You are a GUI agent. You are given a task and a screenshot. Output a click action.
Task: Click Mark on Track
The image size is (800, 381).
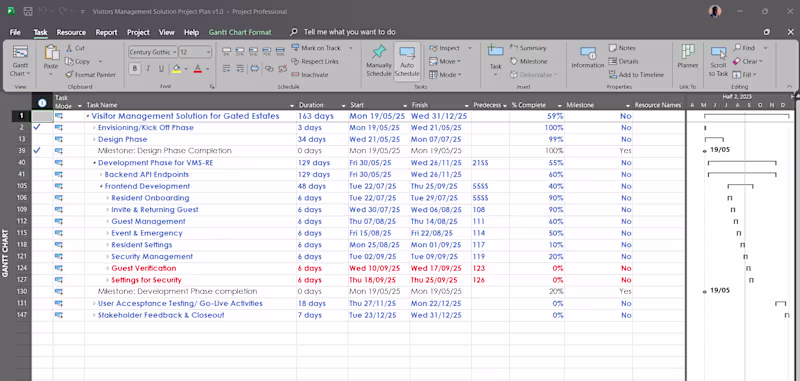tap(316, 48)
